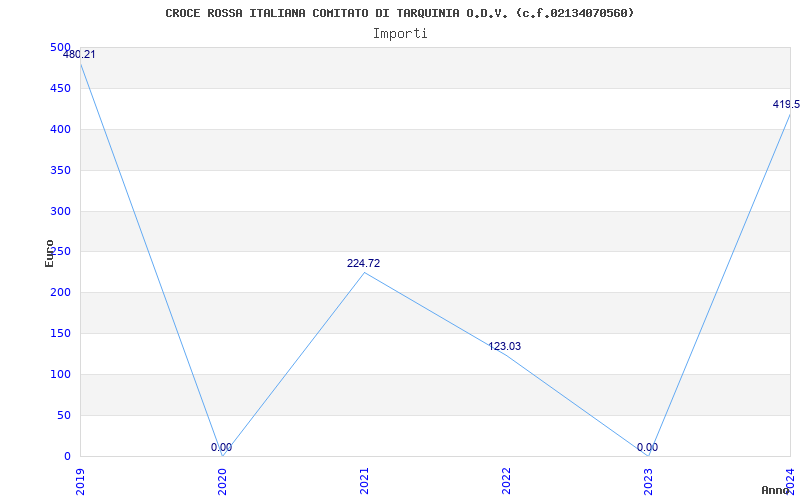
Task: Click the 150 y-axis tick label
Action: 60,334
